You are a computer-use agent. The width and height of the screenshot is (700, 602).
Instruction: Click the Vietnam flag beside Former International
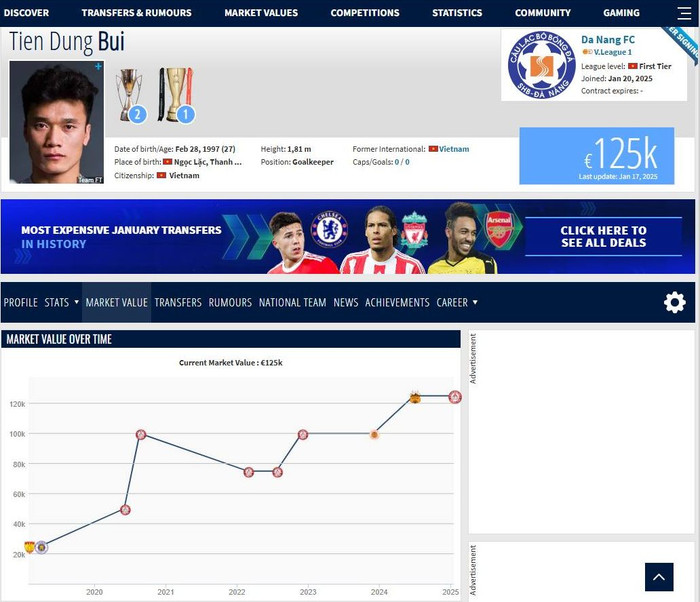coord(433,149)
